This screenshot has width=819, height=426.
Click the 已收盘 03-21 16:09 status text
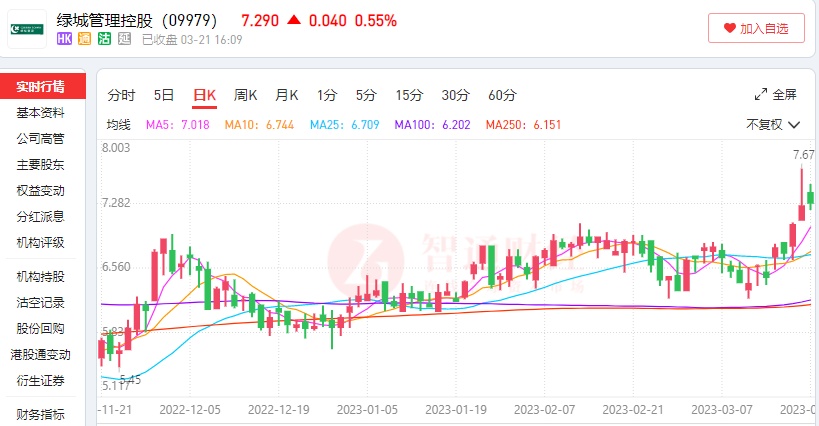coord(192,40)
